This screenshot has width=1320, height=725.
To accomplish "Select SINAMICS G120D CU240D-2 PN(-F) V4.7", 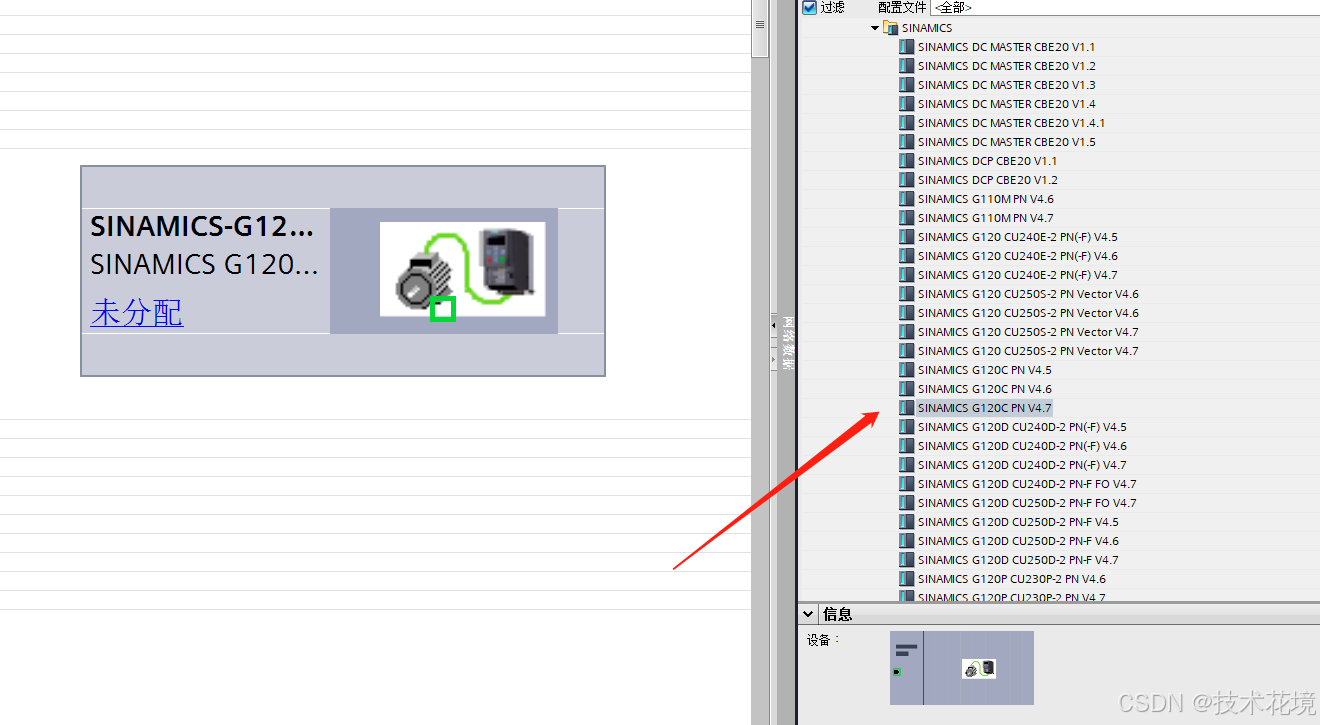I will click(1022, 465).
